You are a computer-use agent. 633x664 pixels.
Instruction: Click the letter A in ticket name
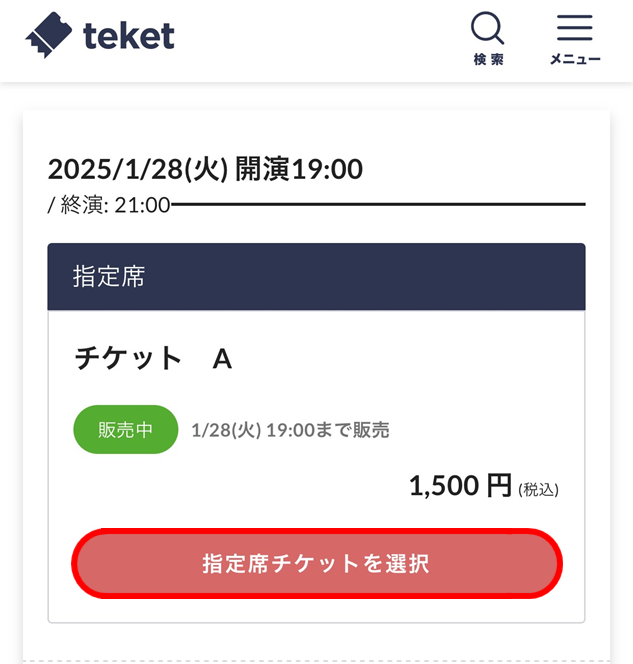click(222, 360)
